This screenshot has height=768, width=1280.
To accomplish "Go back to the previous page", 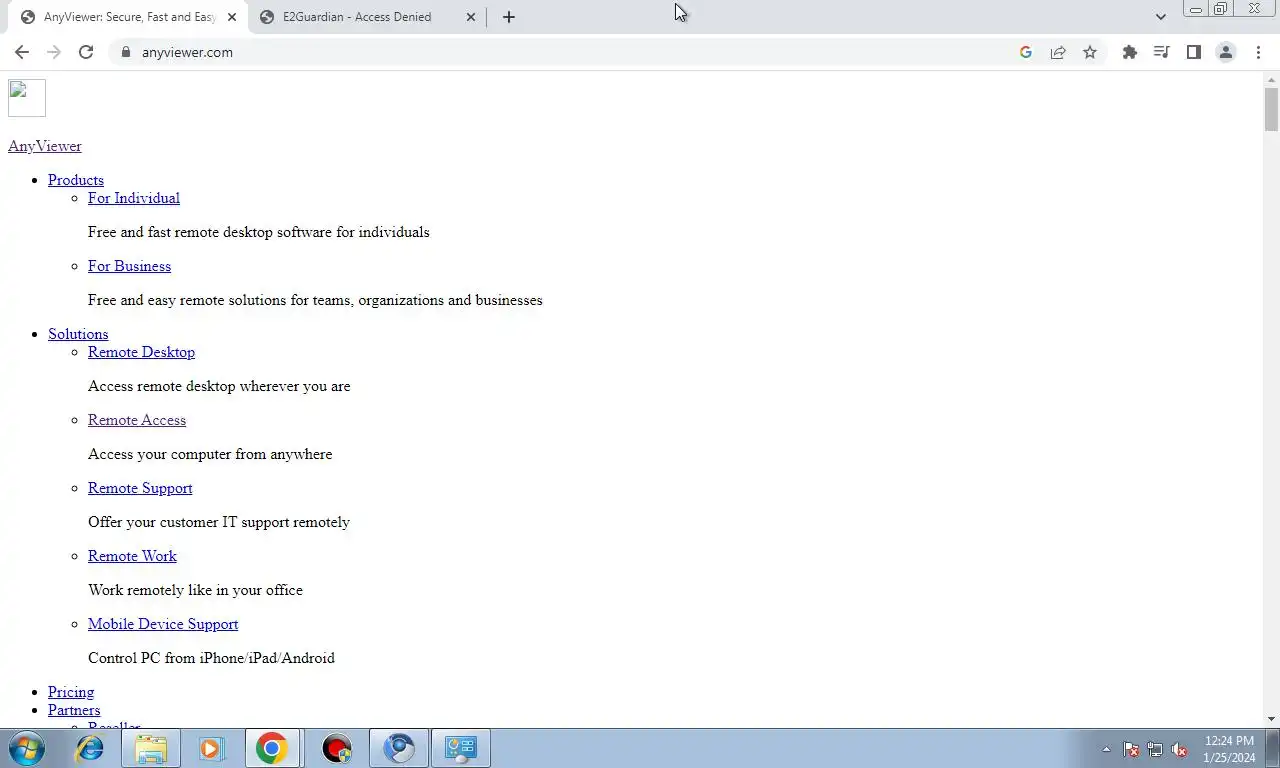I will click(x=22, y=52).
